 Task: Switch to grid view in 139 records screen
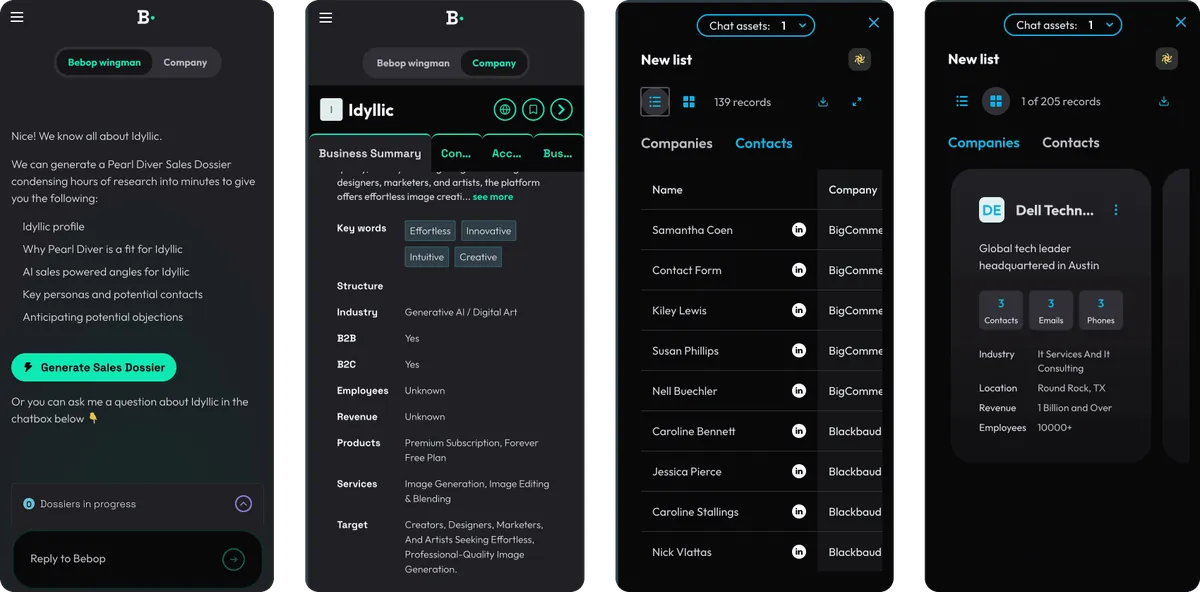click(x=689, y=101)
